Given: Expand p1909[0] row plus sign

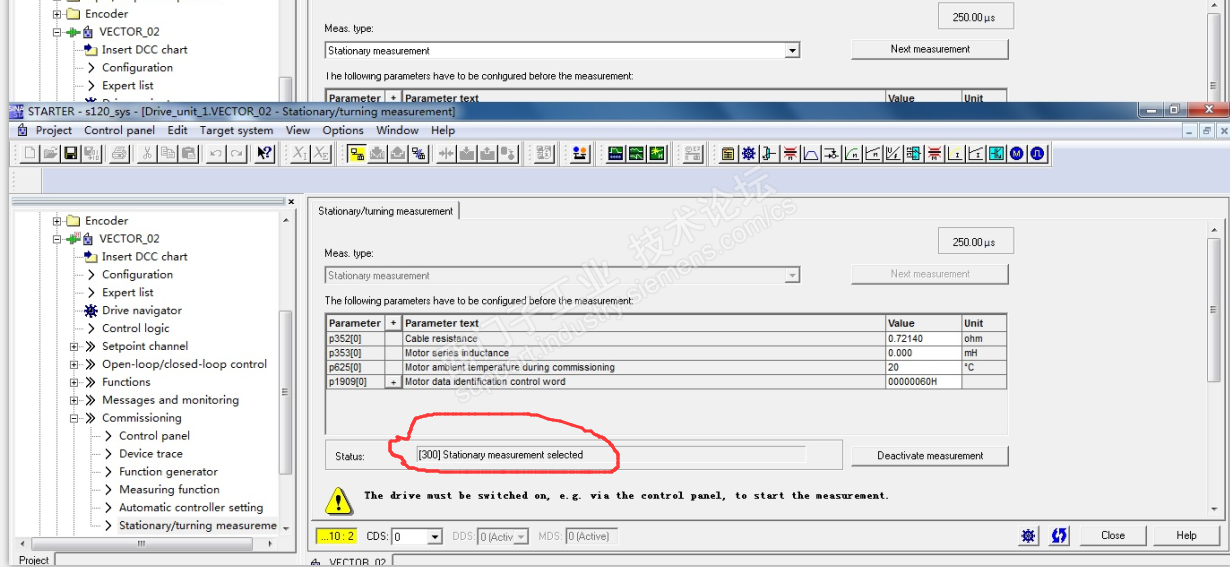Looking at the screenshot, I should [x=393, y=382].
